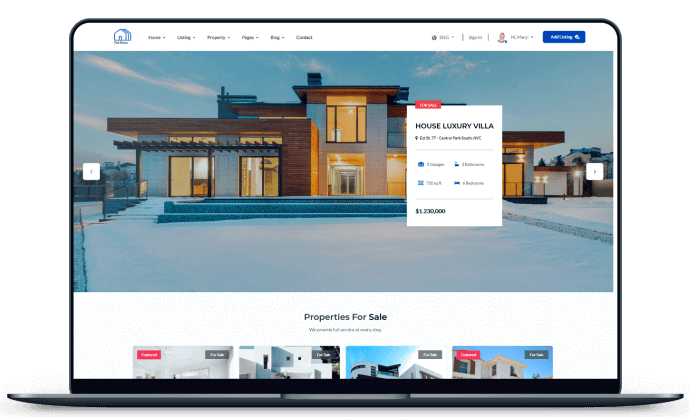Open the Blog menu item
Image resolution: width=689 pixels, height=417 pixels.
(x=276, y=37)
